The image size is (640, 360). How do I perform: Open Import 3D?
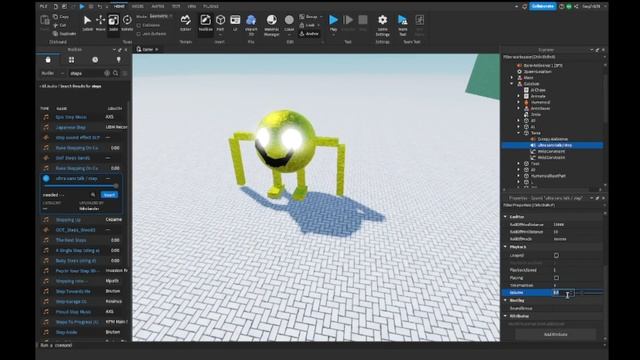pos(251,24)
